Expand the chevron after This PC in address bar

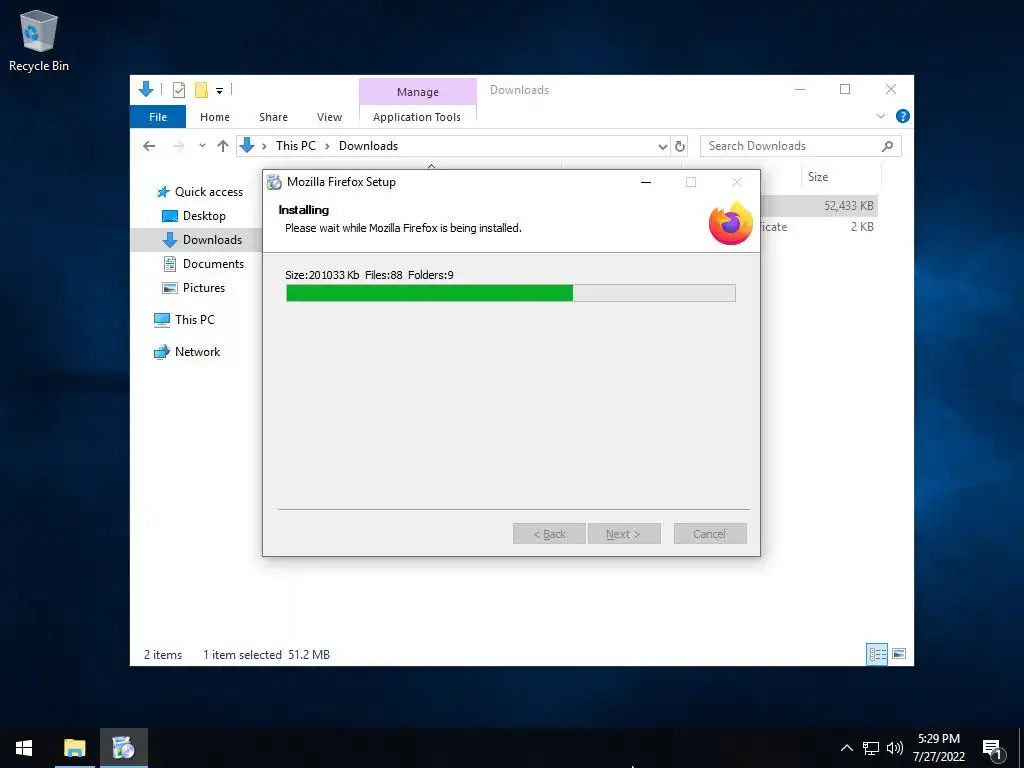pyautogui.click(x=327, y=146)
